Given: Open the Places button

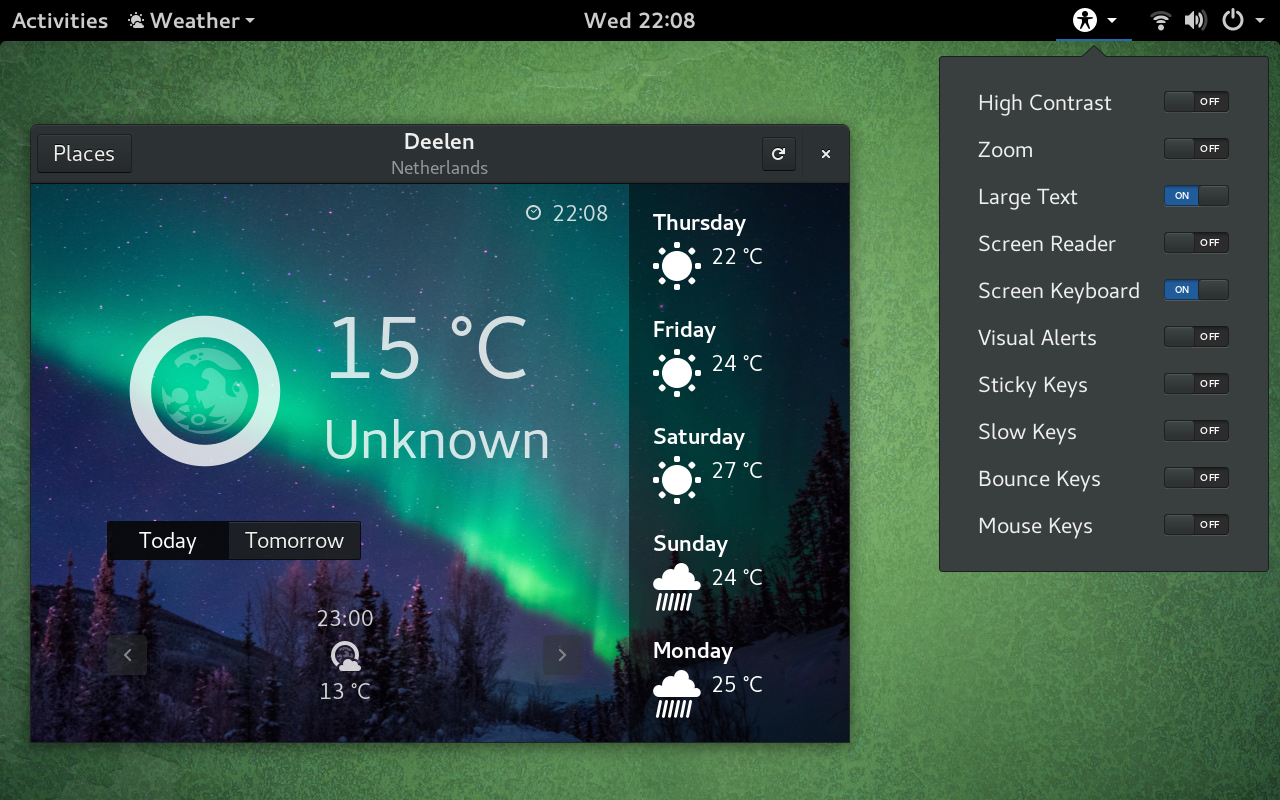Looking at the screenshot, I should pyautogui.click(x=84, y=154).
